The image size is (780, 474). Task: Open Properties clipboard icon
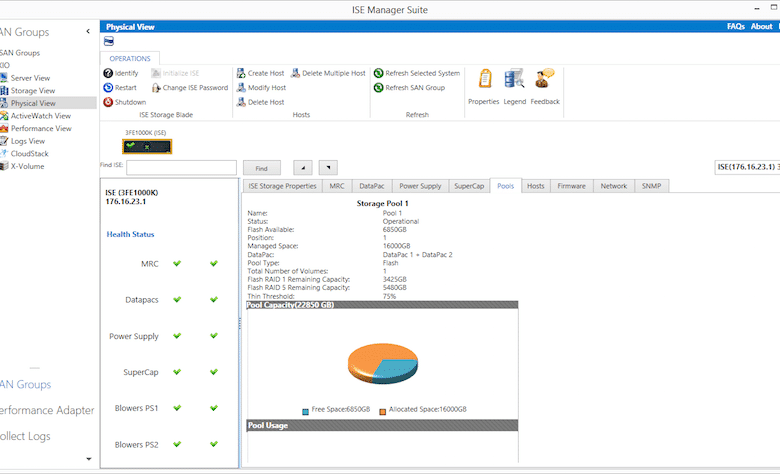pyautogui.click(x=485, y=79)
